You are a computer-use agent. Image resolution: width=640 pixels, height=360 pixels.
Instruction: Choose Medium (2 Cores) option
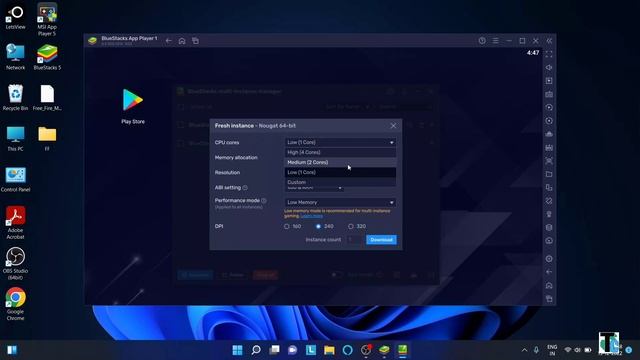(x=340, y=162)
